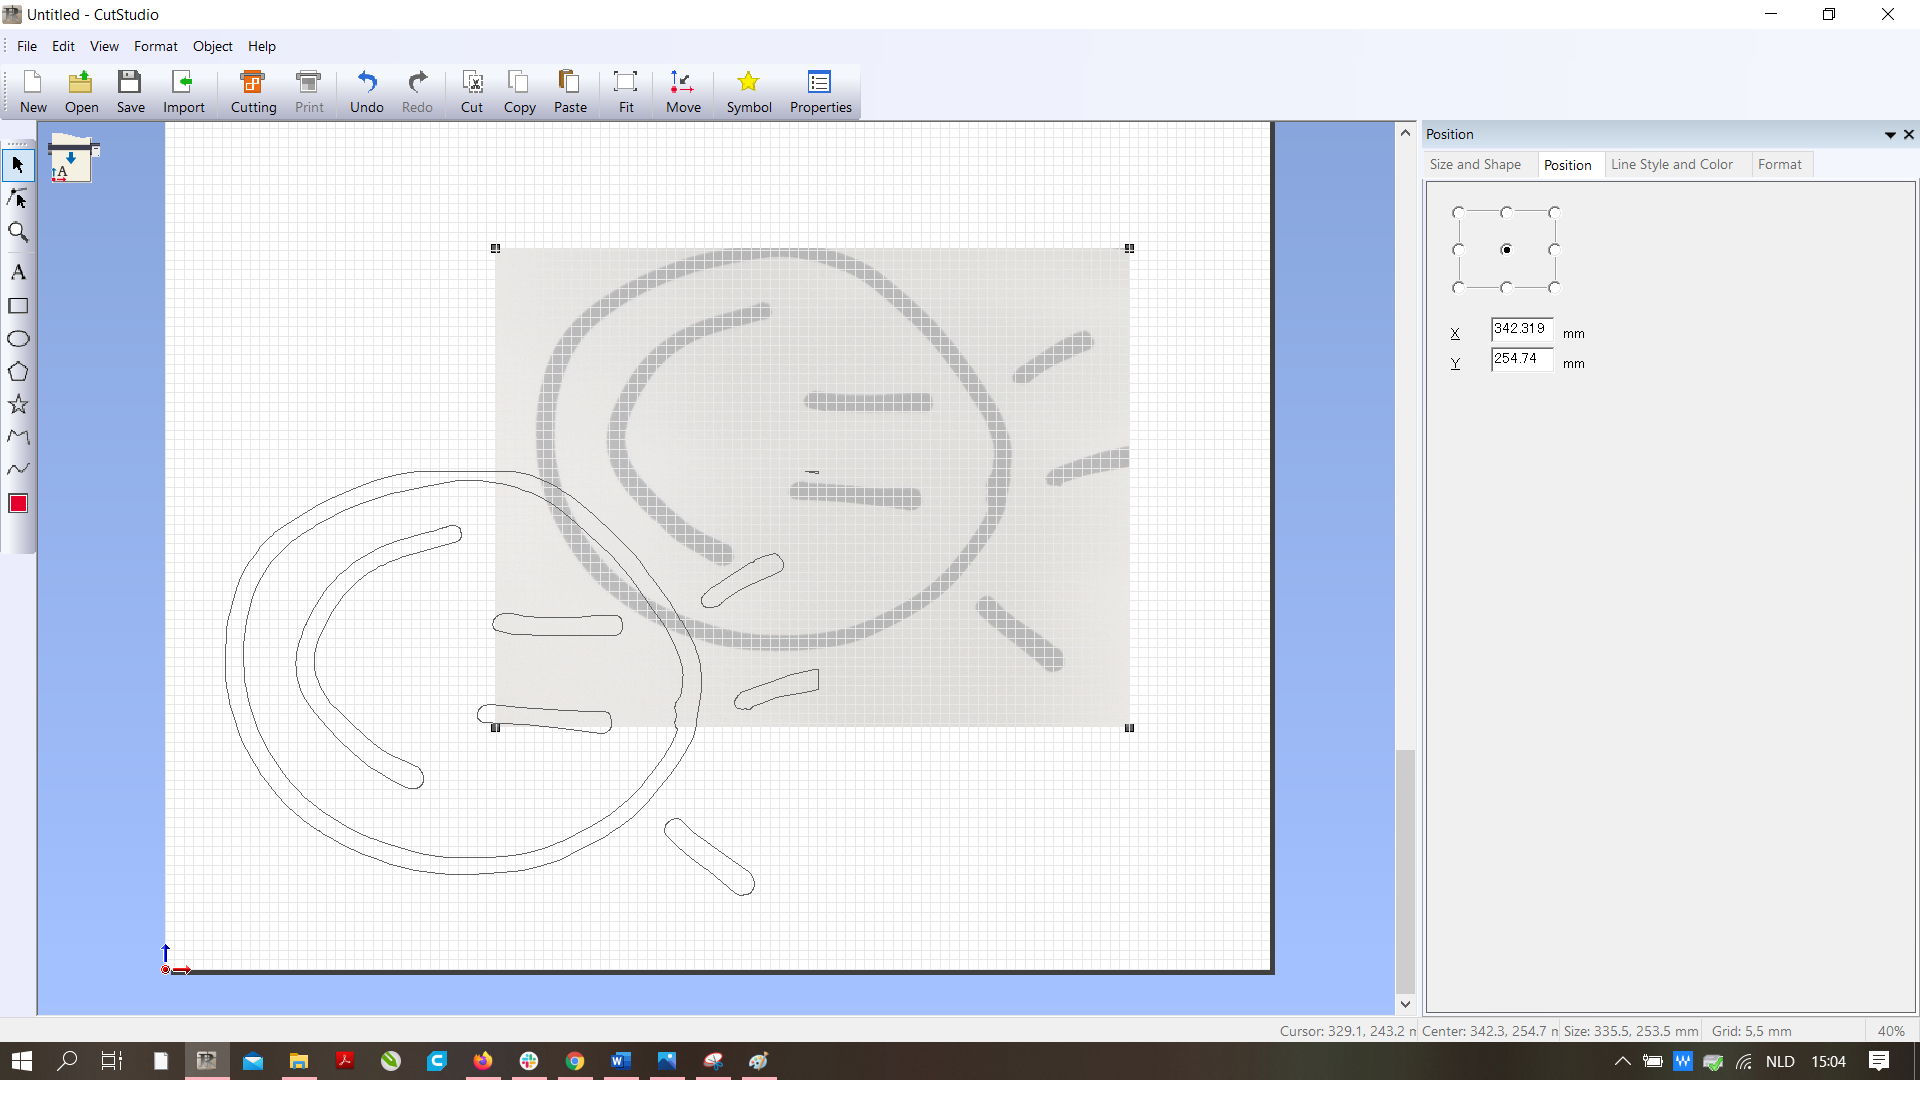Viewport: 1920px width, 1098px height.
Task: Open the Windows Start menu
Action: point(22,1062)
